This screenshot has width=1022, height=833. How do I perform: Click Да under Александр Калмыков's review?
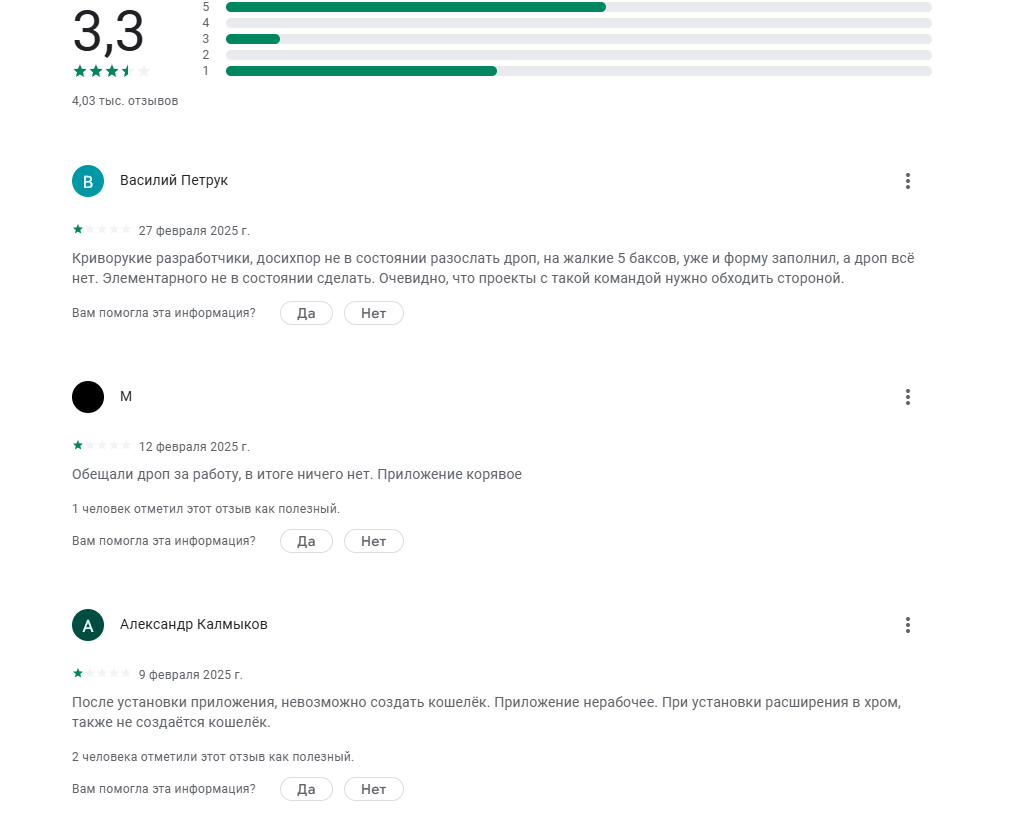click(306, 789)
